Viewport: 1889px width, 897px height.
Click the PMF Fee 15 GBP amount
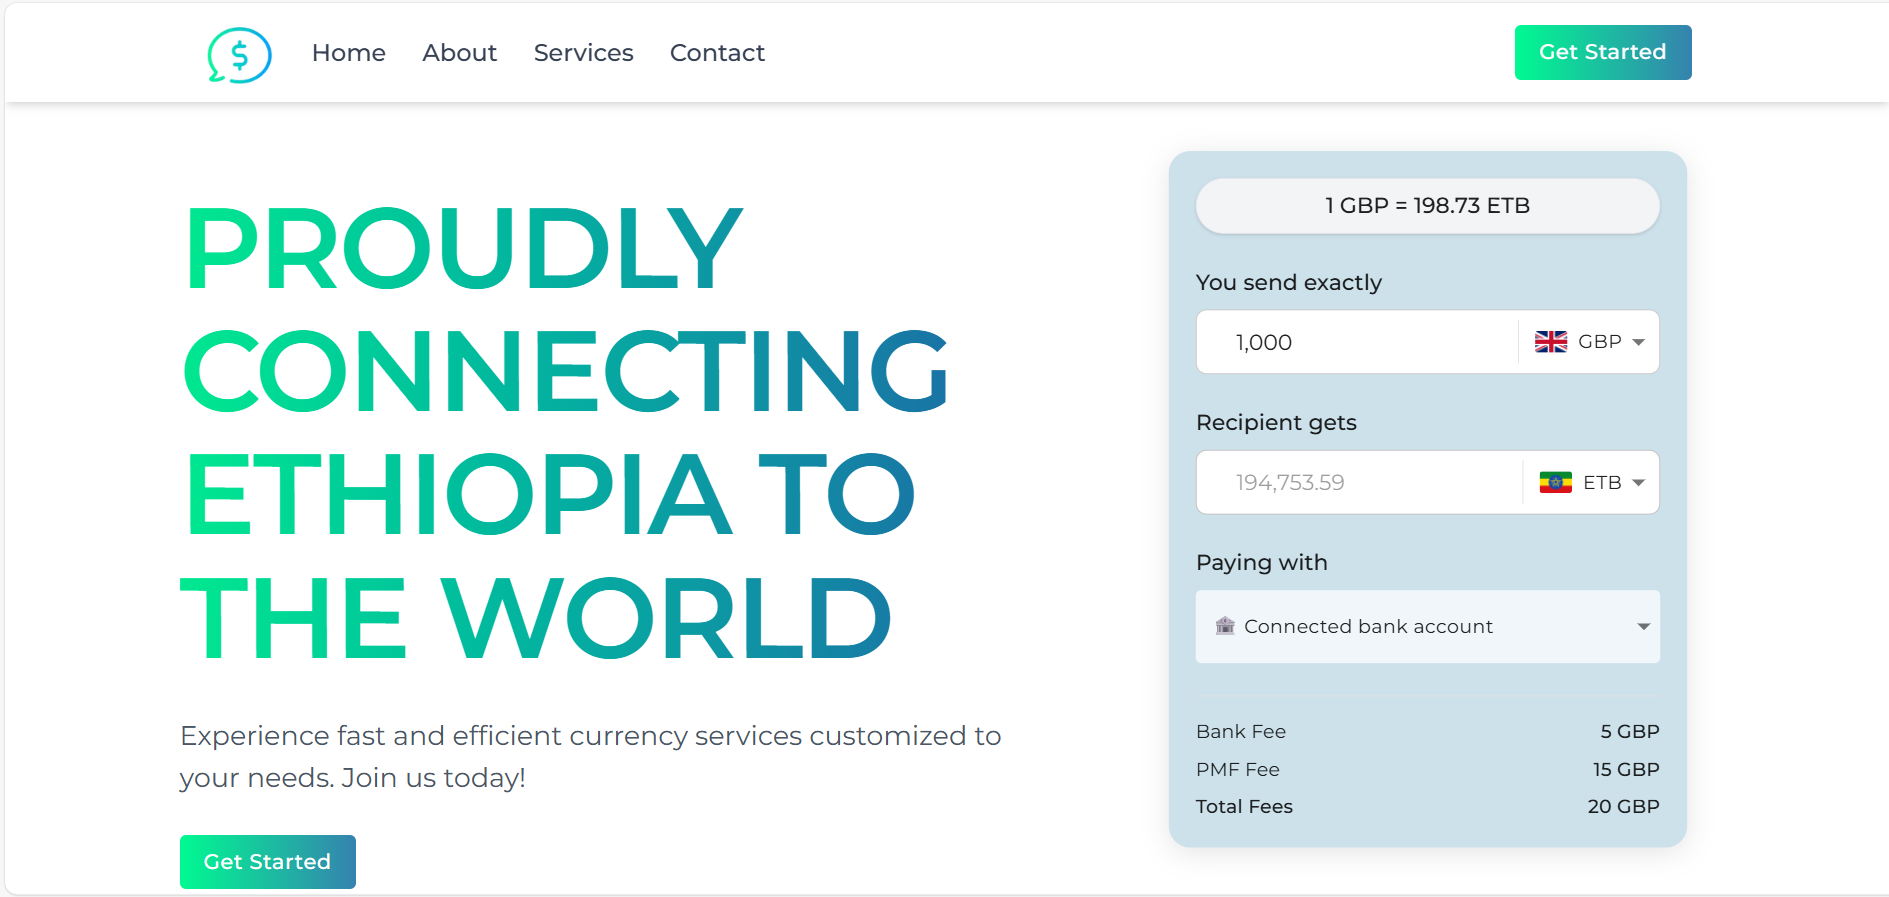(1626, 770)
